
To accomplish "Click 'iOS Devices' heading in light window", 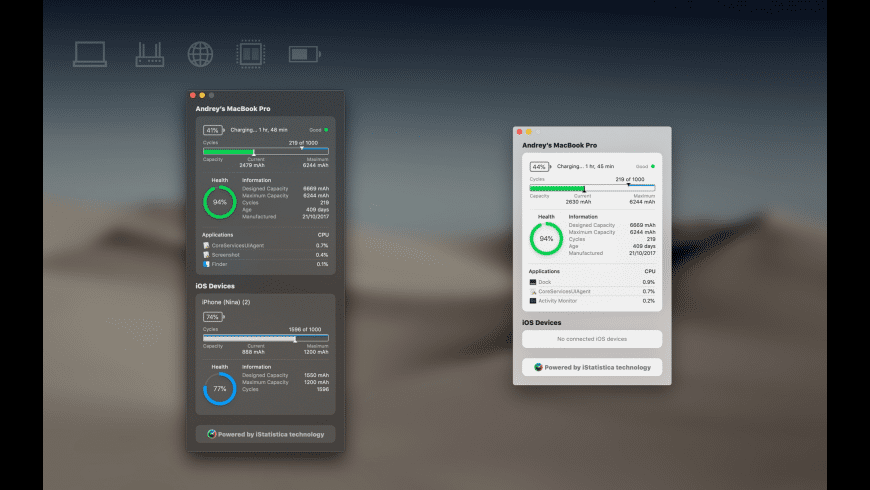I will 542,323.
